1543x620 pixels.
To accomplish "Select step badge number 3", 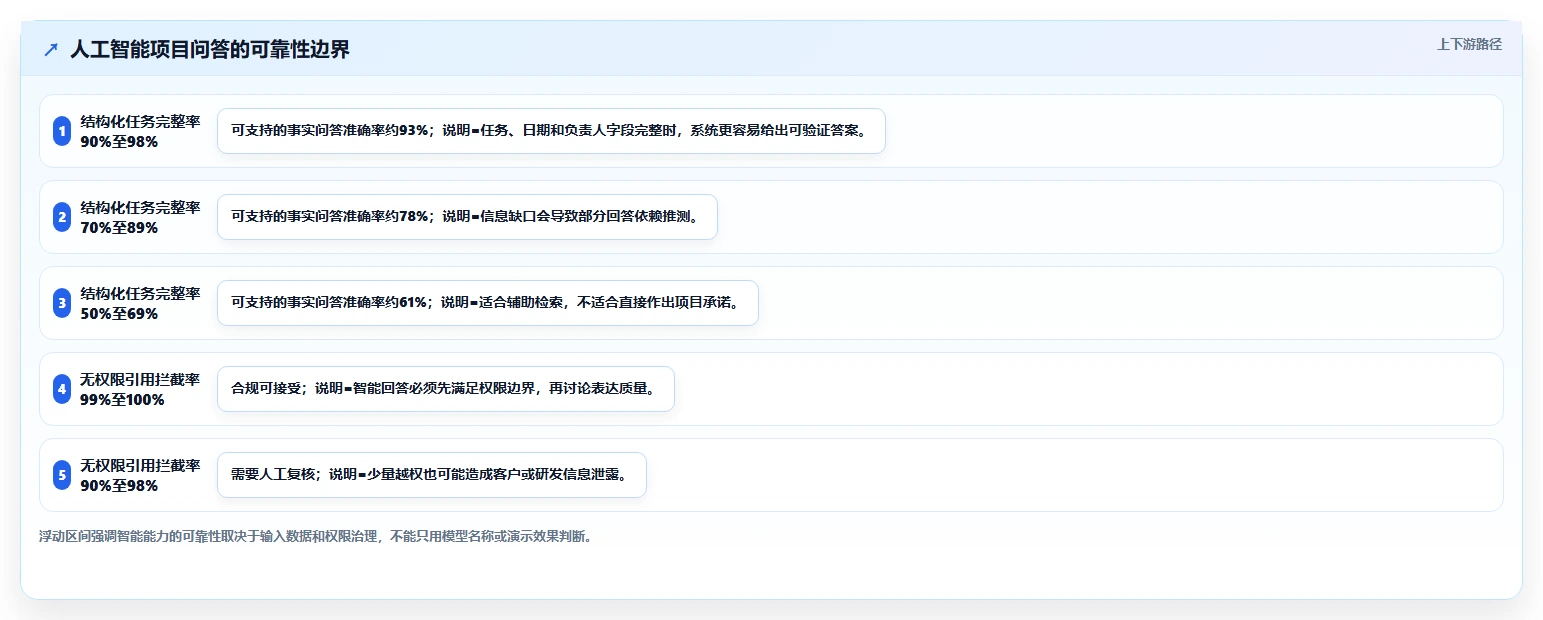I will (x=62, y=303).
